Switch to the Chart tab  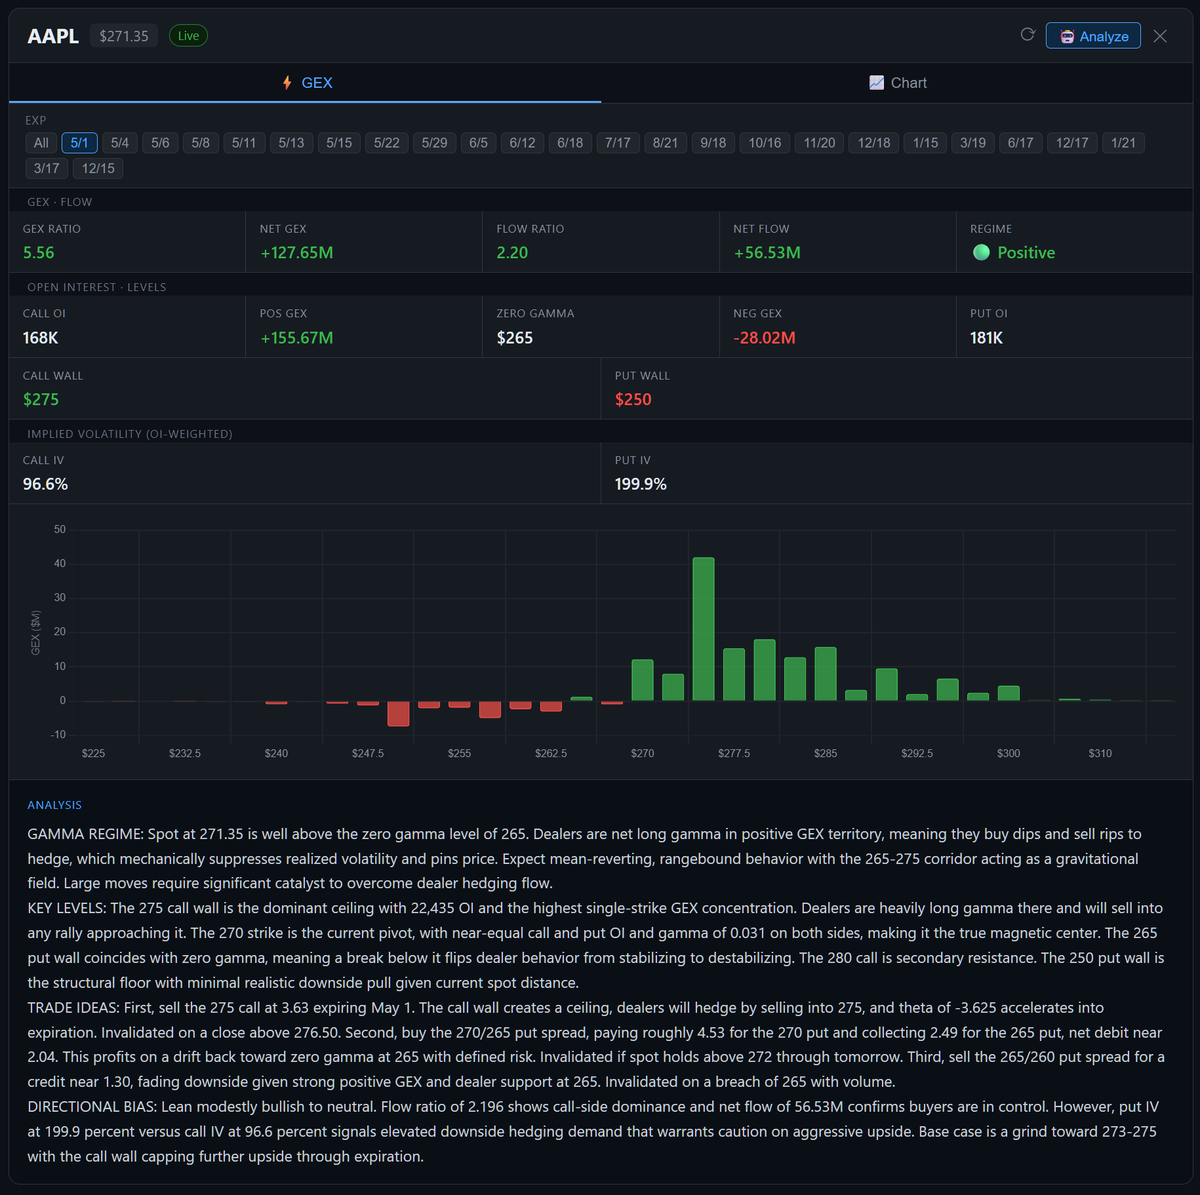point(897,82)
